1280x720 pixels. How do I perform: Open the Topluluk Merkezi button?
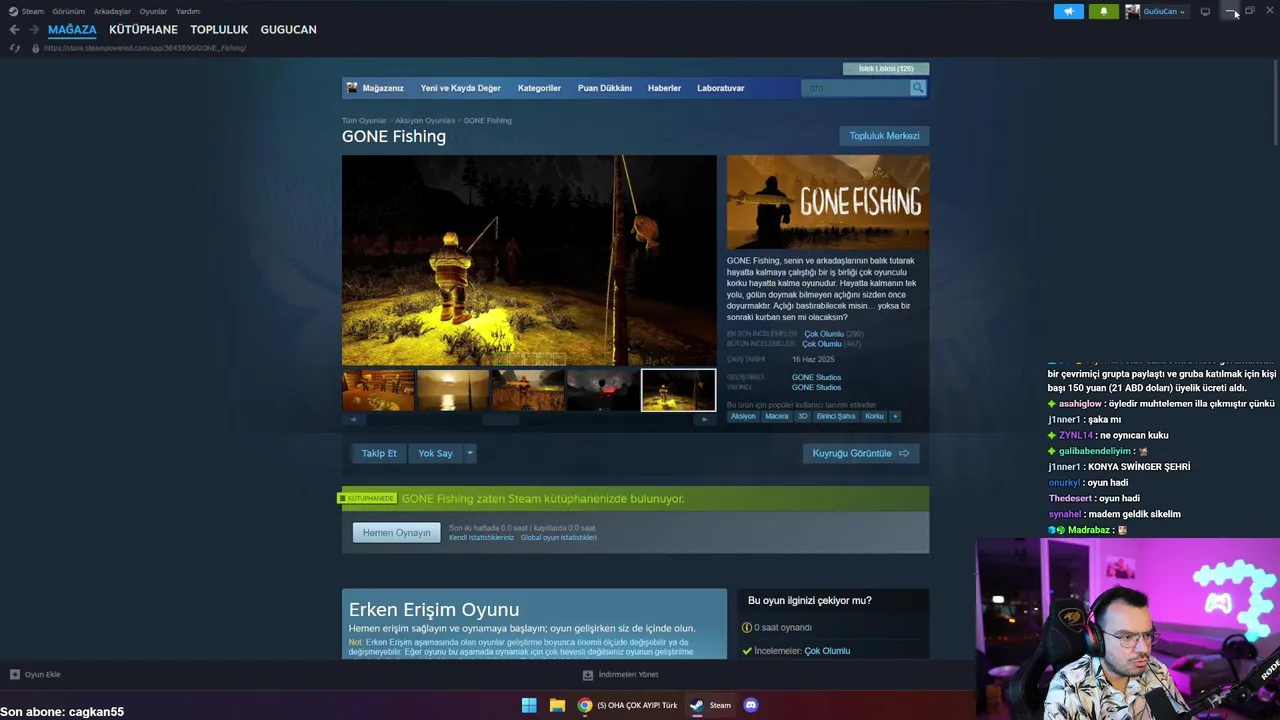pyautogui.click(x=884, y=136)
